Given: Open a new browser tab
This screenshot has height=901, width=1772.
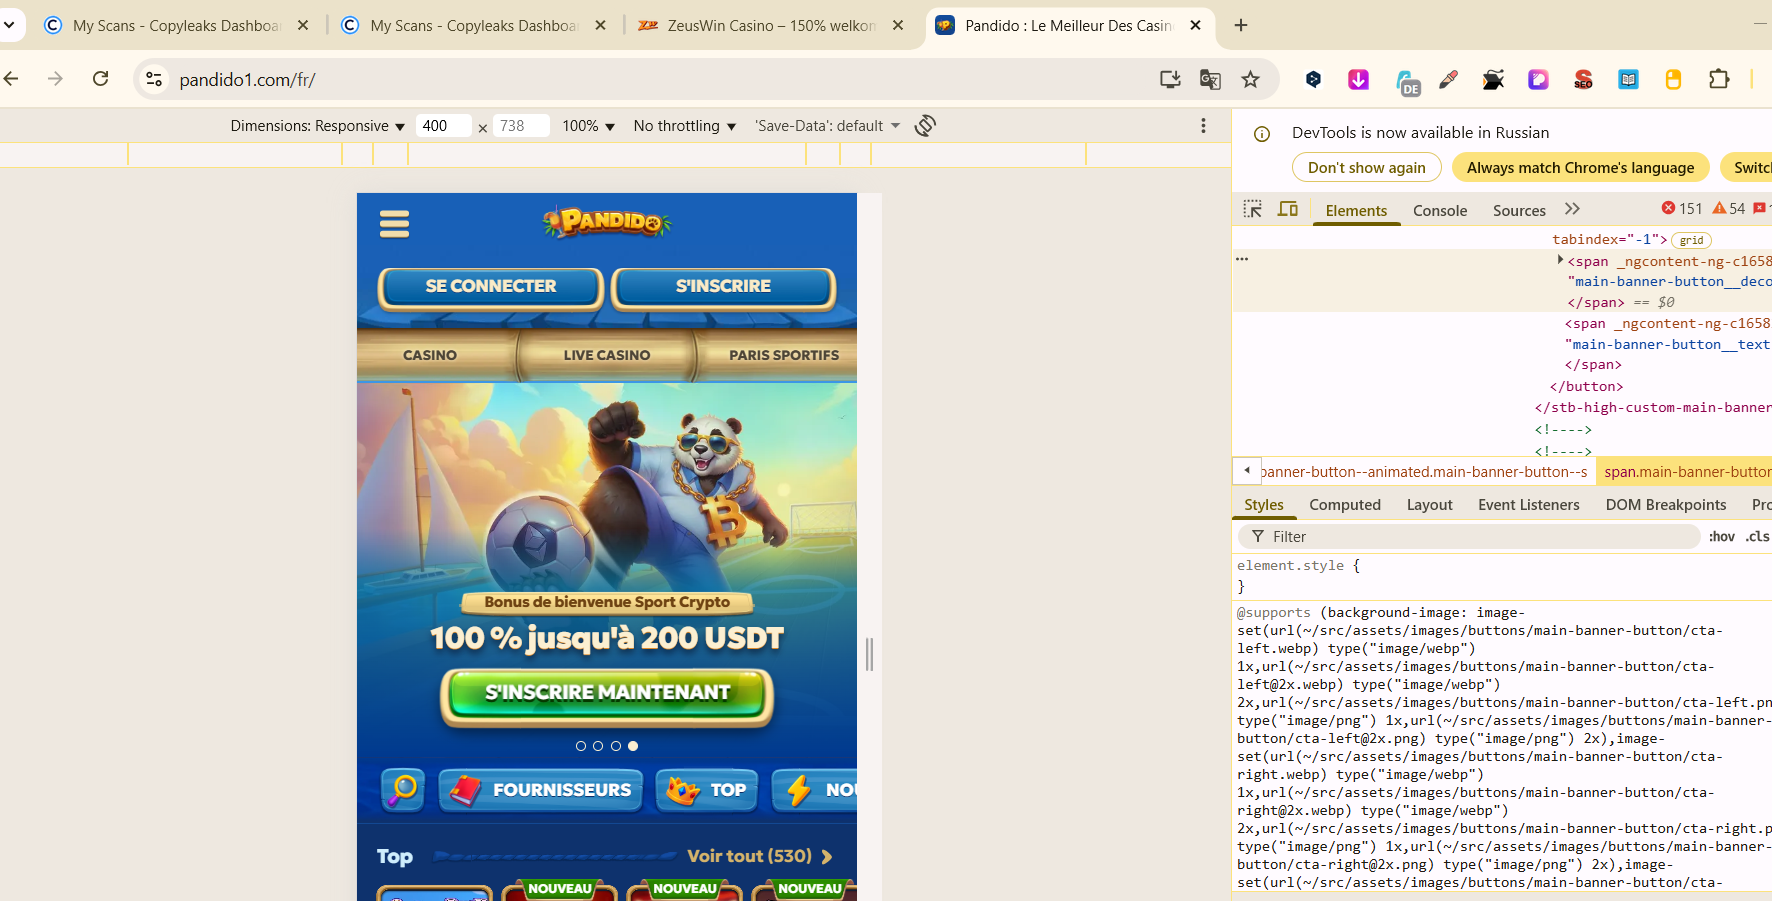Looking at the screenshot, I should 1241,25.
